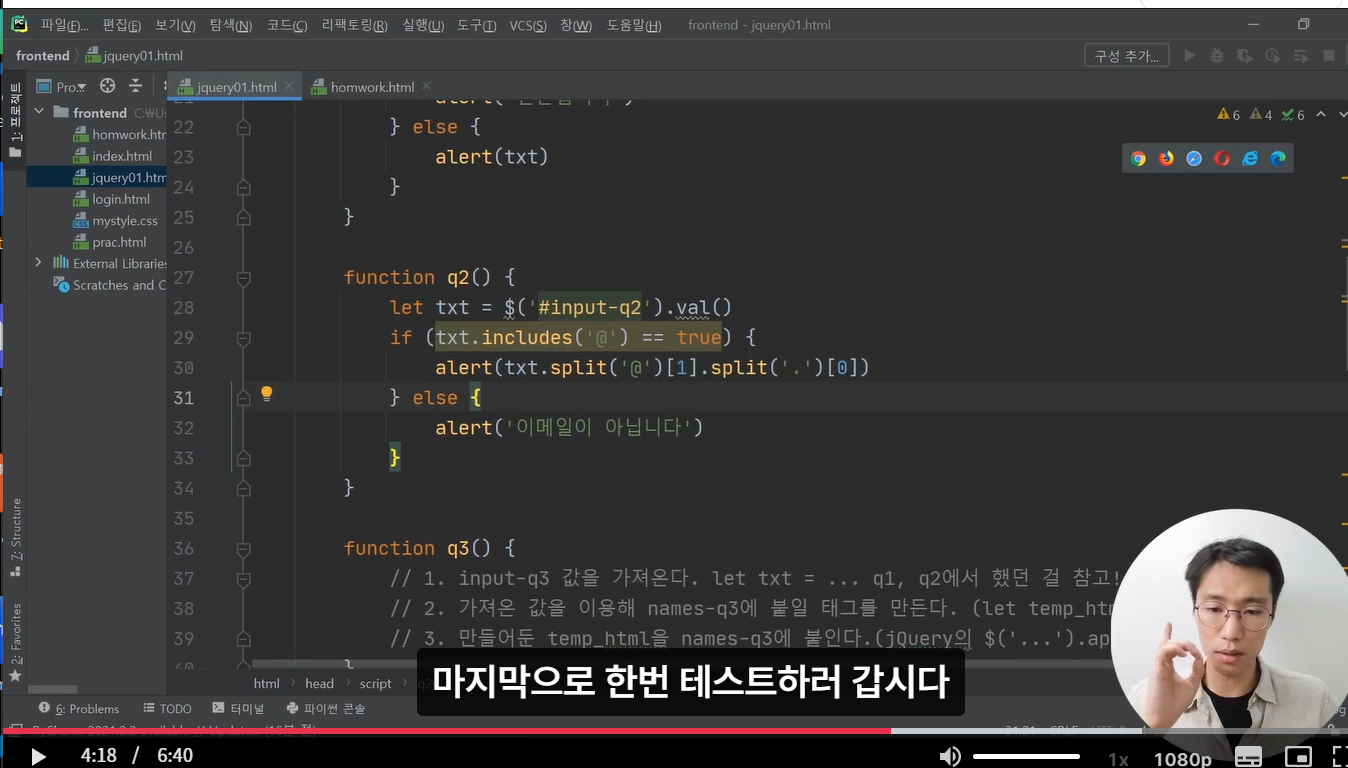Viewport: 1348px width, 768px height.
Task: Collapse function q2 at line 27
Action: click(x=243, y=278)
